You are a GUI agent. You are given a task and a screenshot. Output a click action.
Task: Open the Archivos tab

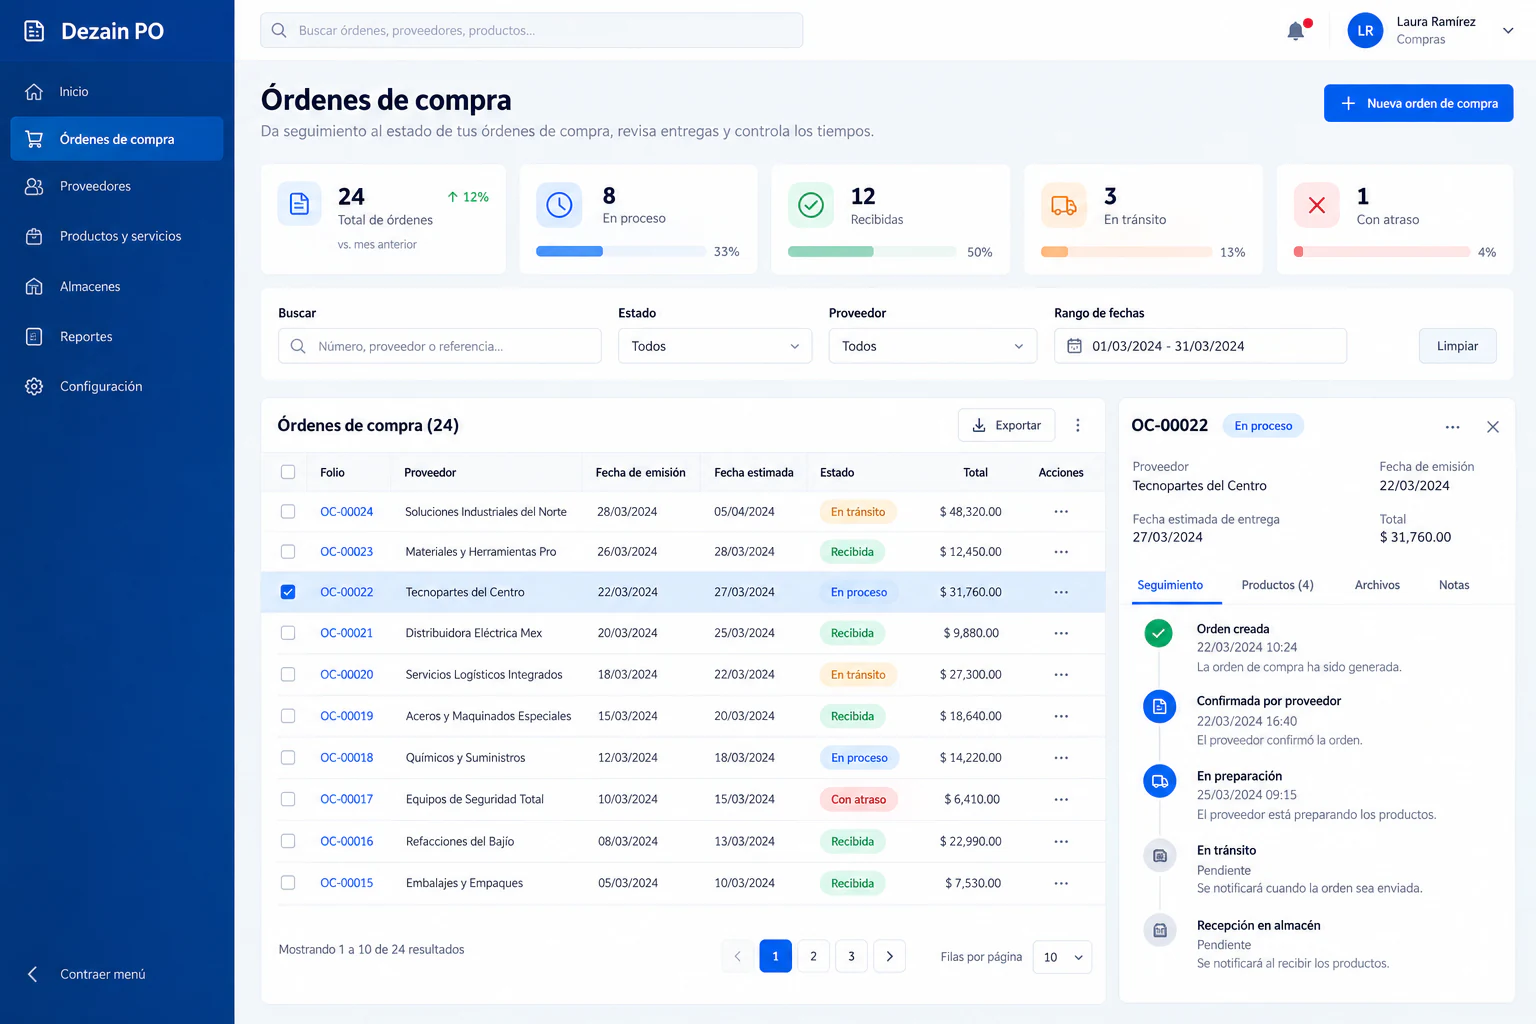(x=1377, y=585)
